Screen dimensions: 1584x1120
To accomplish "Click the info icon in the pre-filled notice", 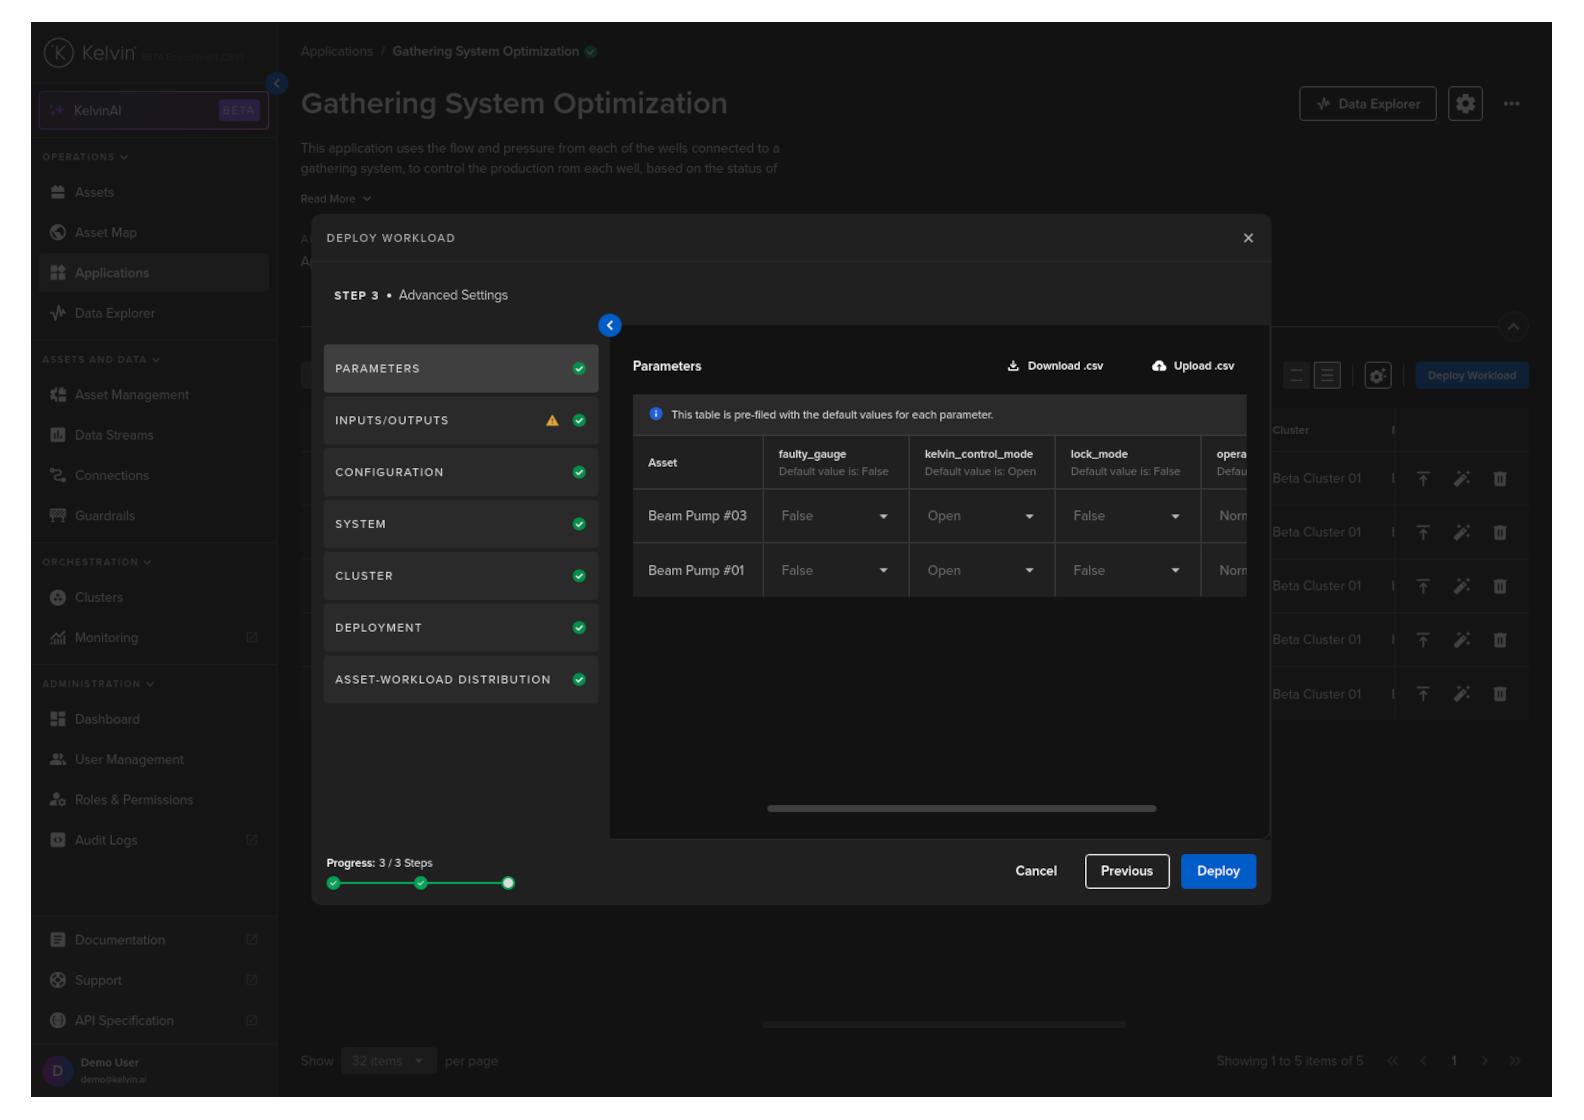I will [656, 414].
